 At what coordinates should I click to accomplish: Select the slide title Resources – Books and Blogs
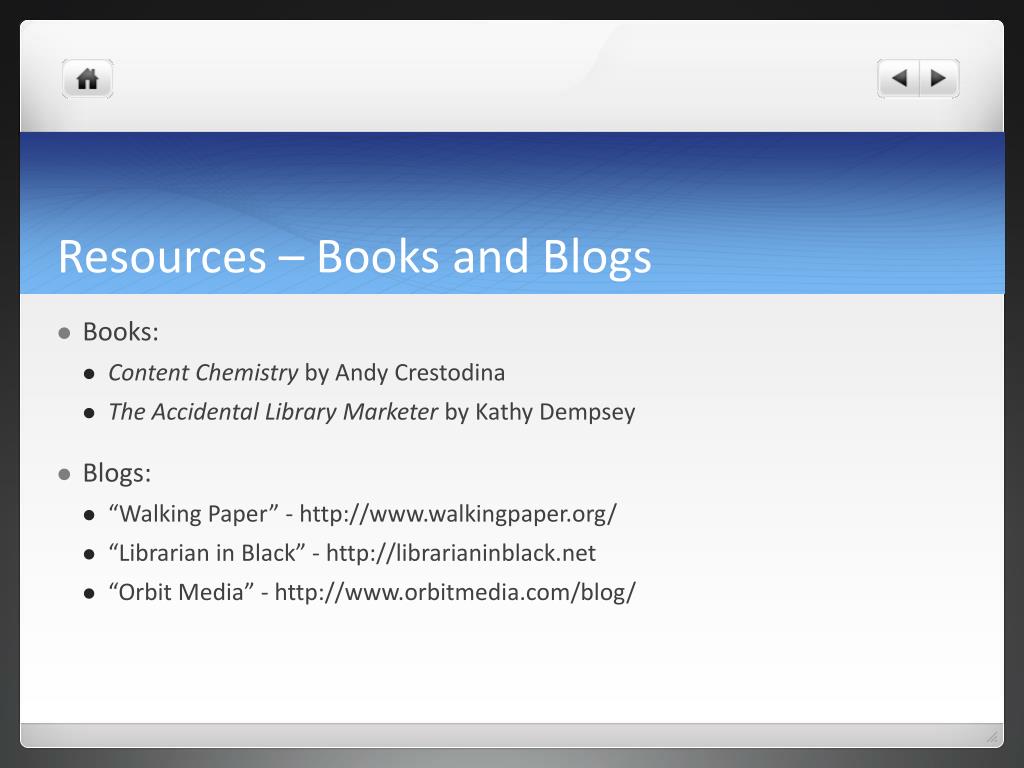click(x=355, y=257)
